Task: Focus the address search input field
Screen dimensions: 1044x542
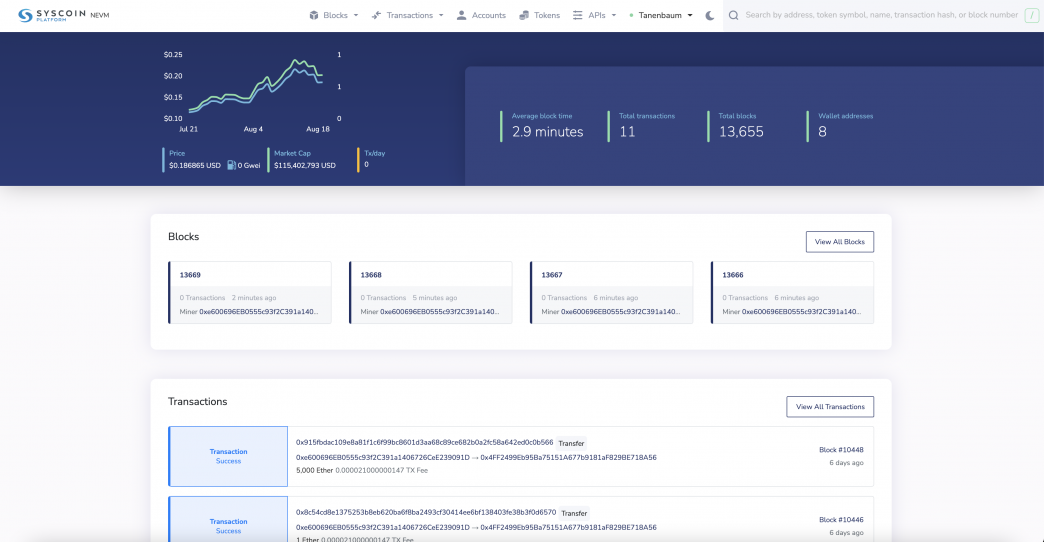Action: coord(880,16)
